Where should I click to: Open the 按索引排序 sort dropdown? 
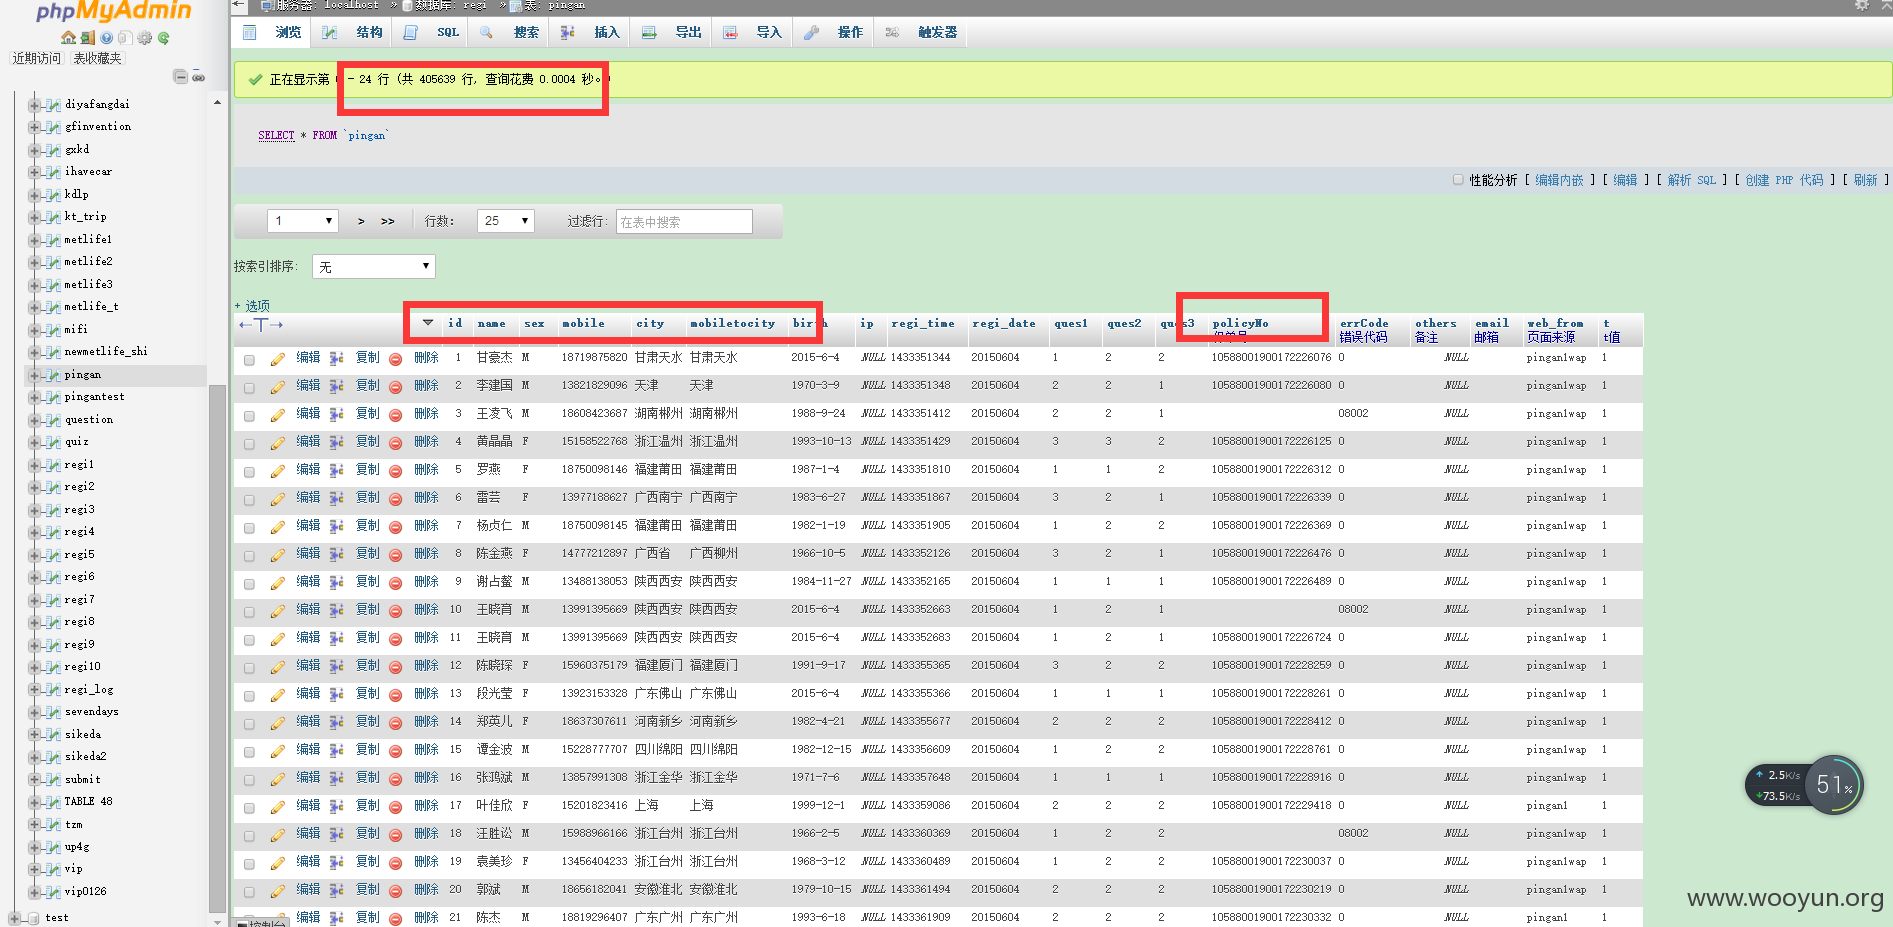click(x=374, y=267)
